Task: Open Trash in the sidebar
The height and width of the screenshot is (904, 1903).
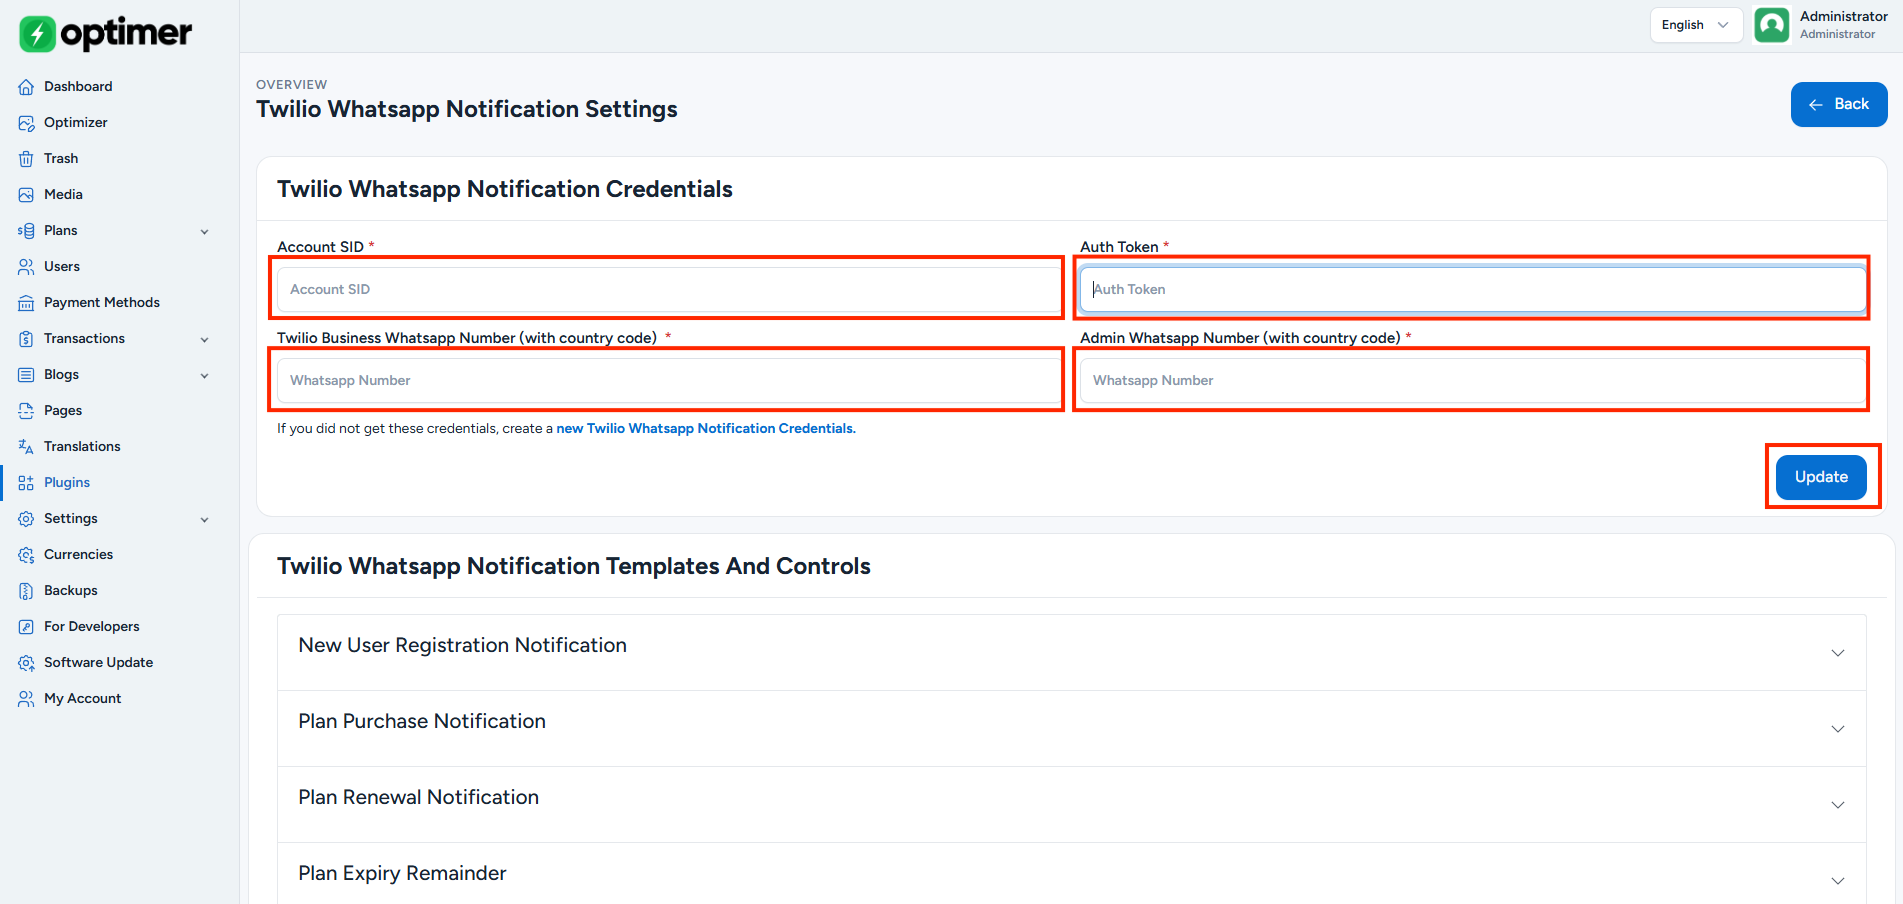Action: (x=61, y=159)
